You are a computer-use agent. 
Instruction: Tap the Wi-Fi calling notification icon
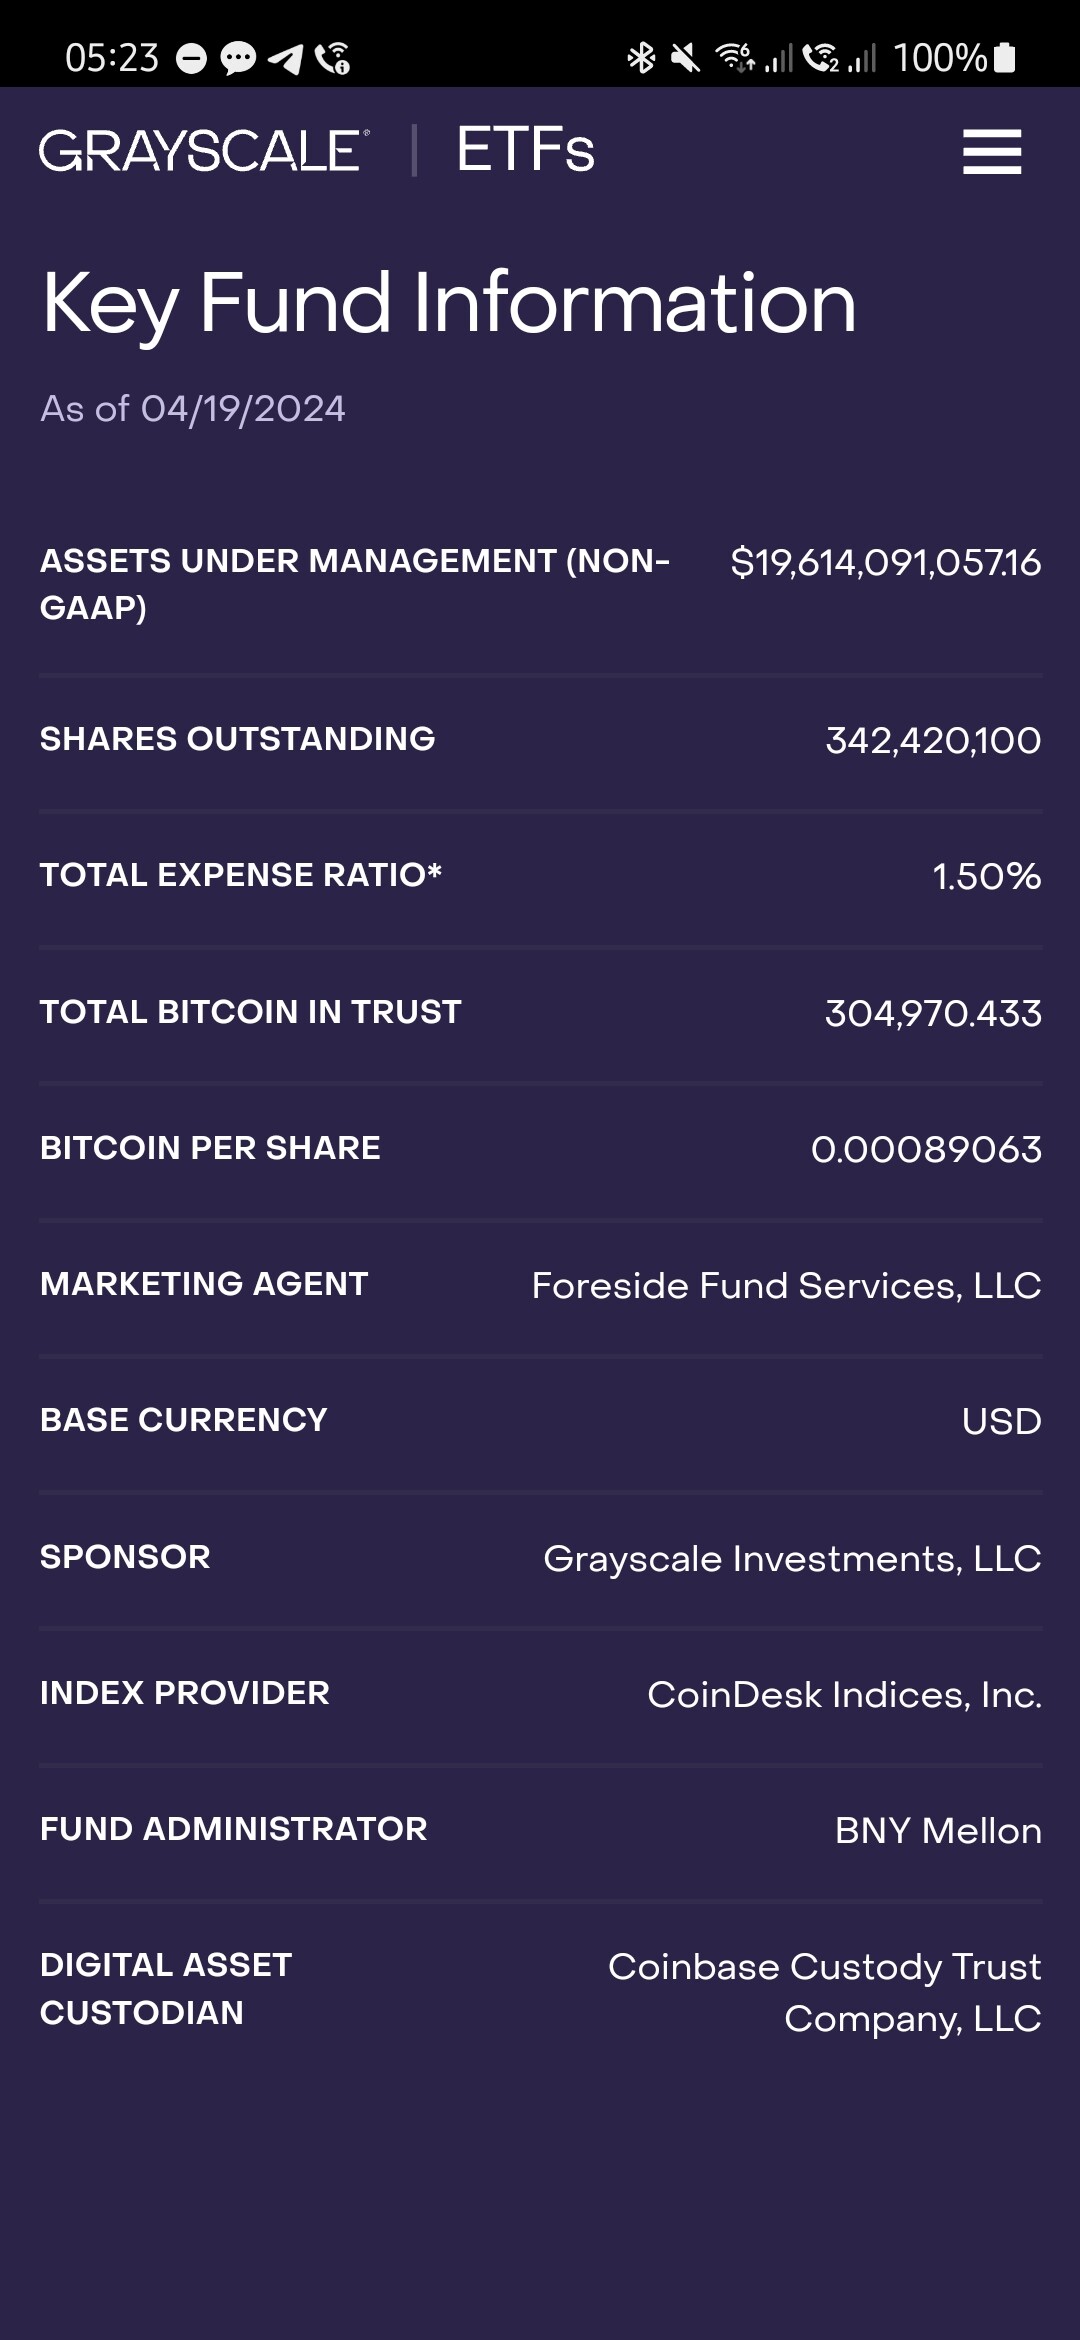(x=333, y=59)
